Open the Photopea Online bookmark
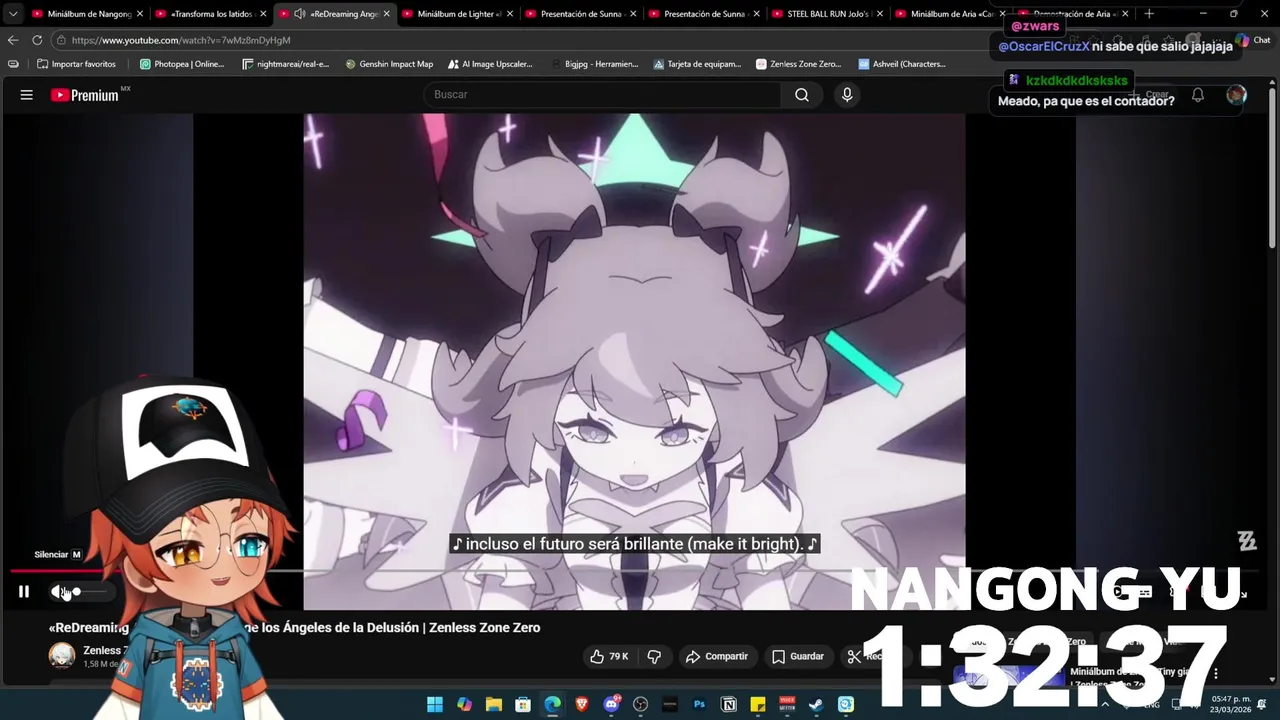The height and width of the screenshot is (720, 1280). click(x=182, y=64)
